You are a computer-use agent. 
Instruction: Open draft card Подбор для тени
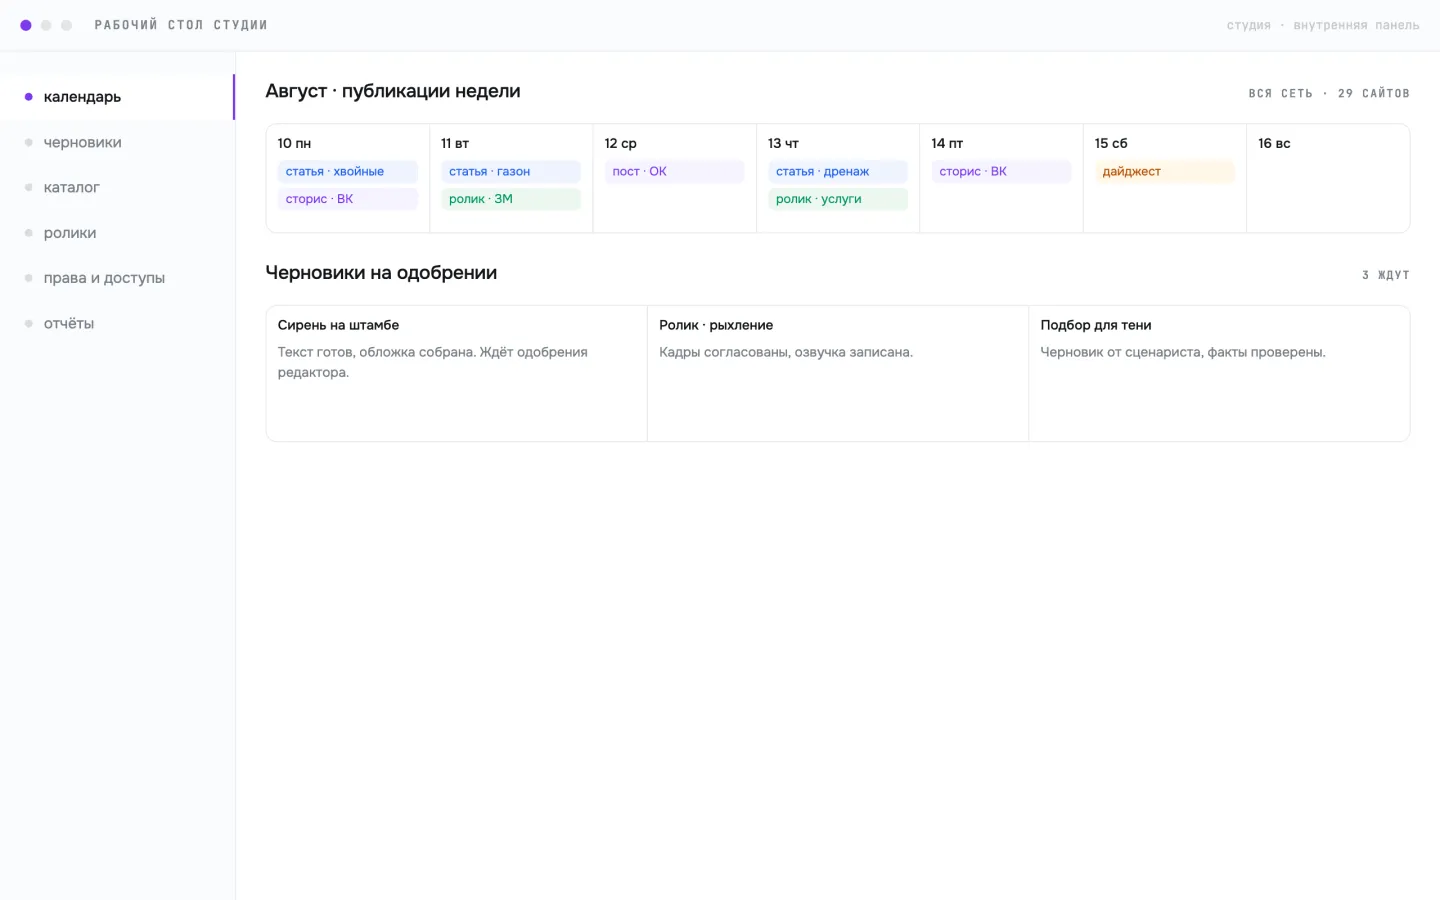[x=1219, y=373]
